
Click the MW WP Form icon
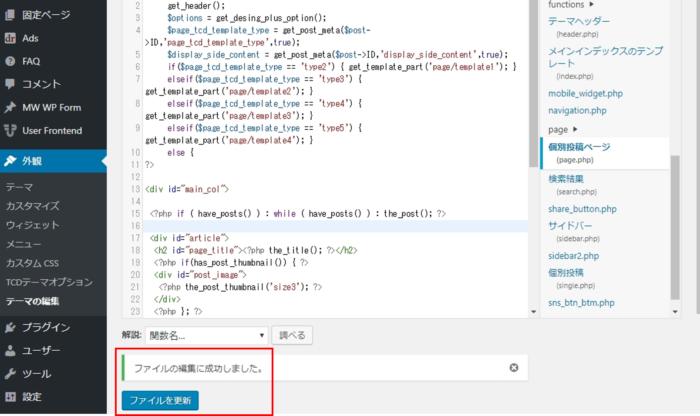(10, 108)
